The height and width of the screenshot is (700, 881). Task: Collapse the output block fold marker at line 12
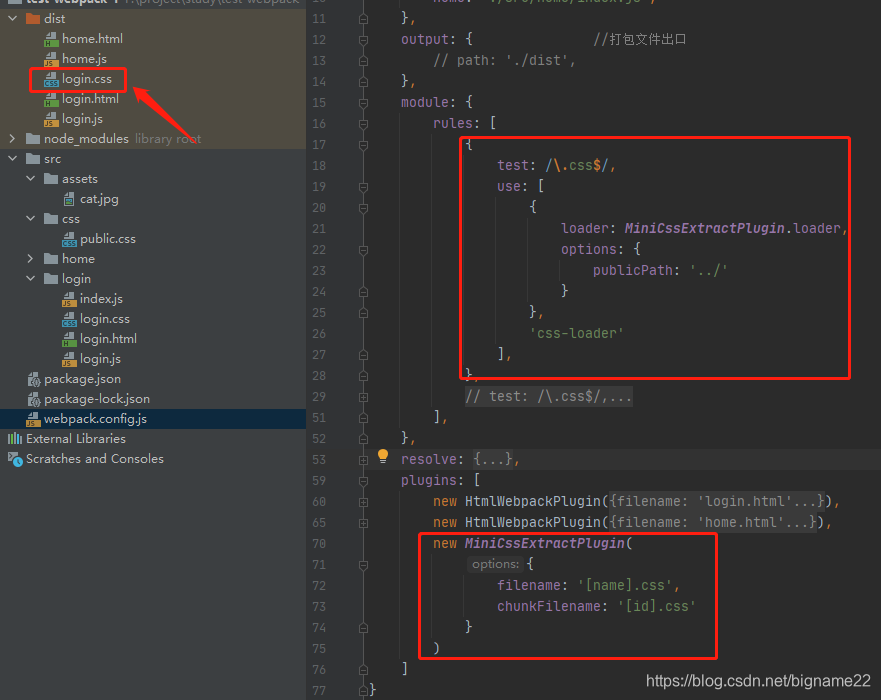point(364,40)
